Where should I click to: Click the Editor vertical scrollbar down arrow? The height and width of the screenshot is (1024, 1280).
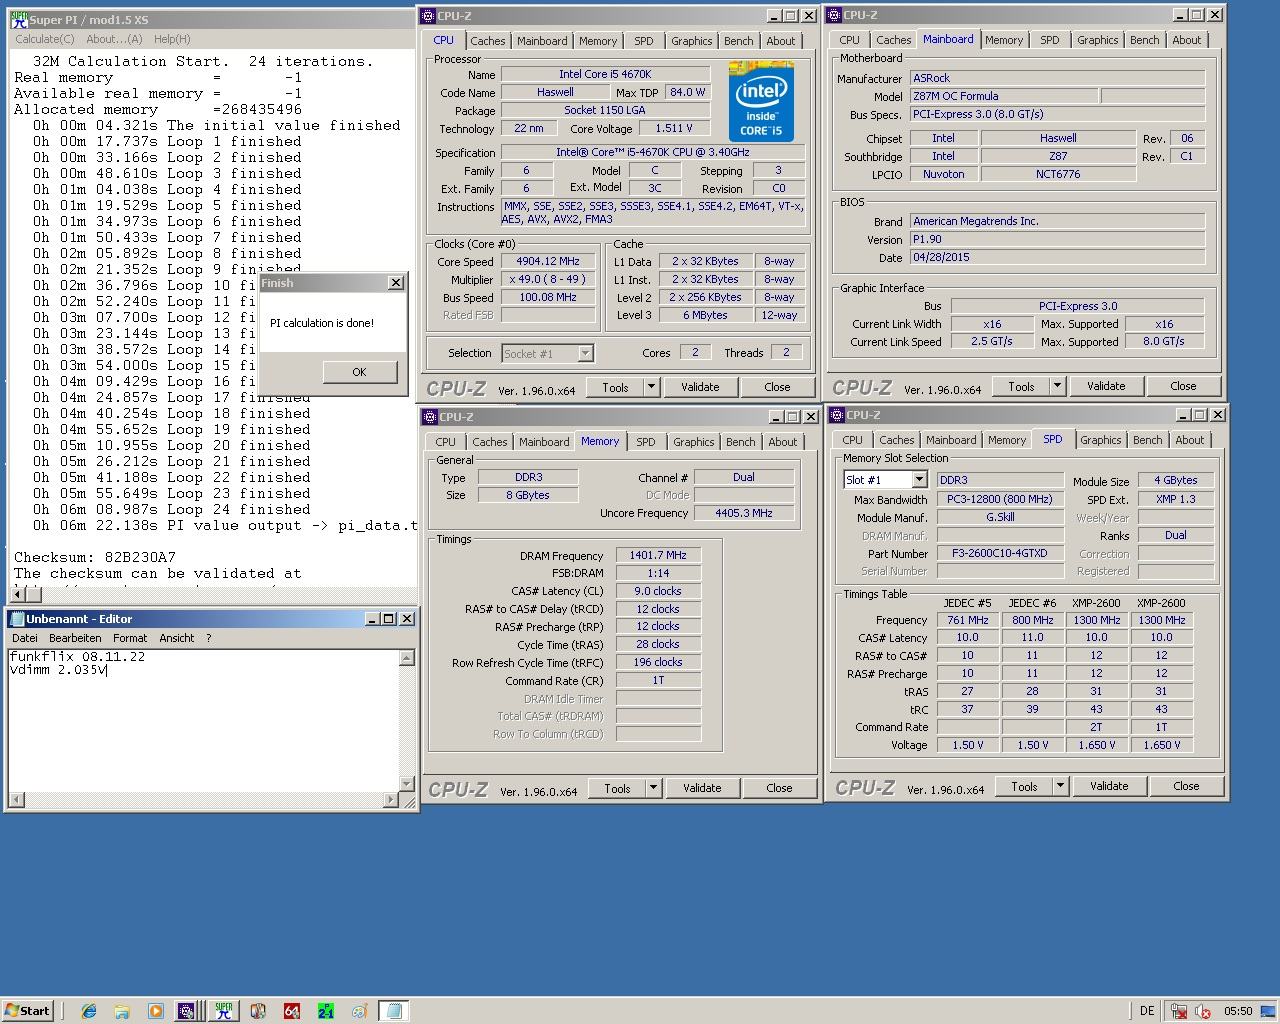click(x=407, y=783)
